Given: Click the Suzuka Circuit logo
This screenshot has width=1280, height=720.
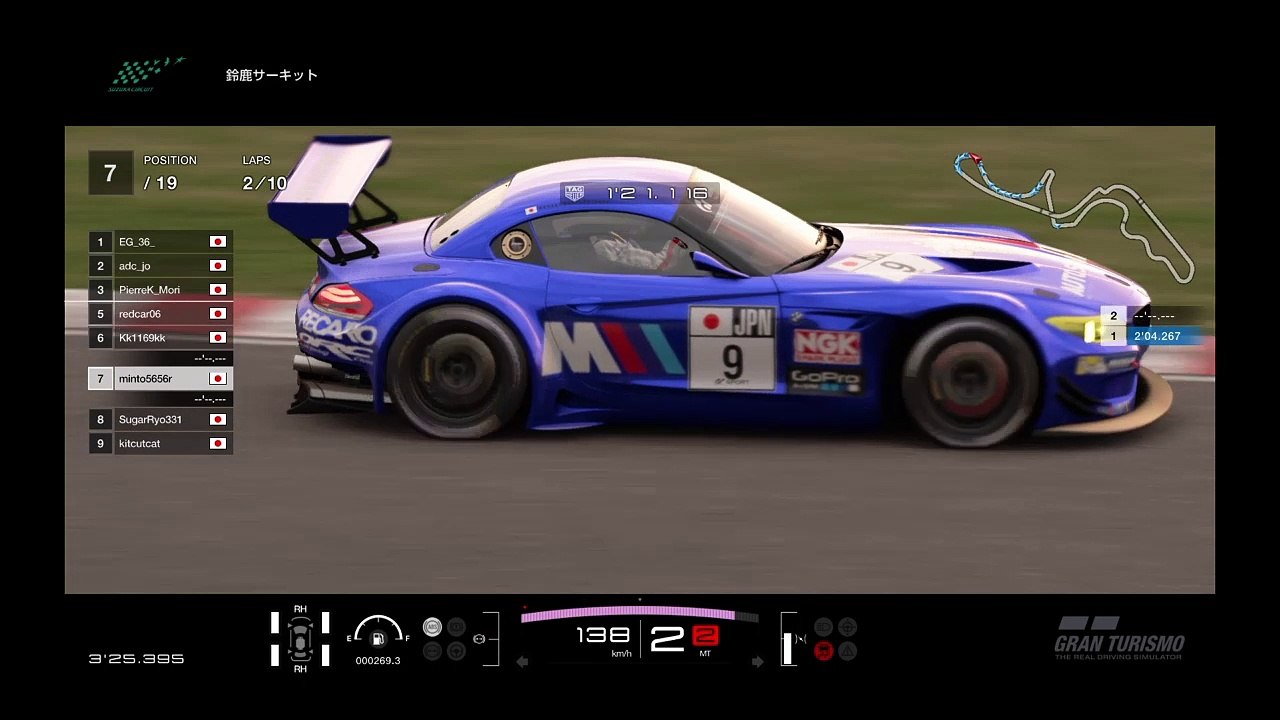Looking at the screenshot, I should click(147, 75).
